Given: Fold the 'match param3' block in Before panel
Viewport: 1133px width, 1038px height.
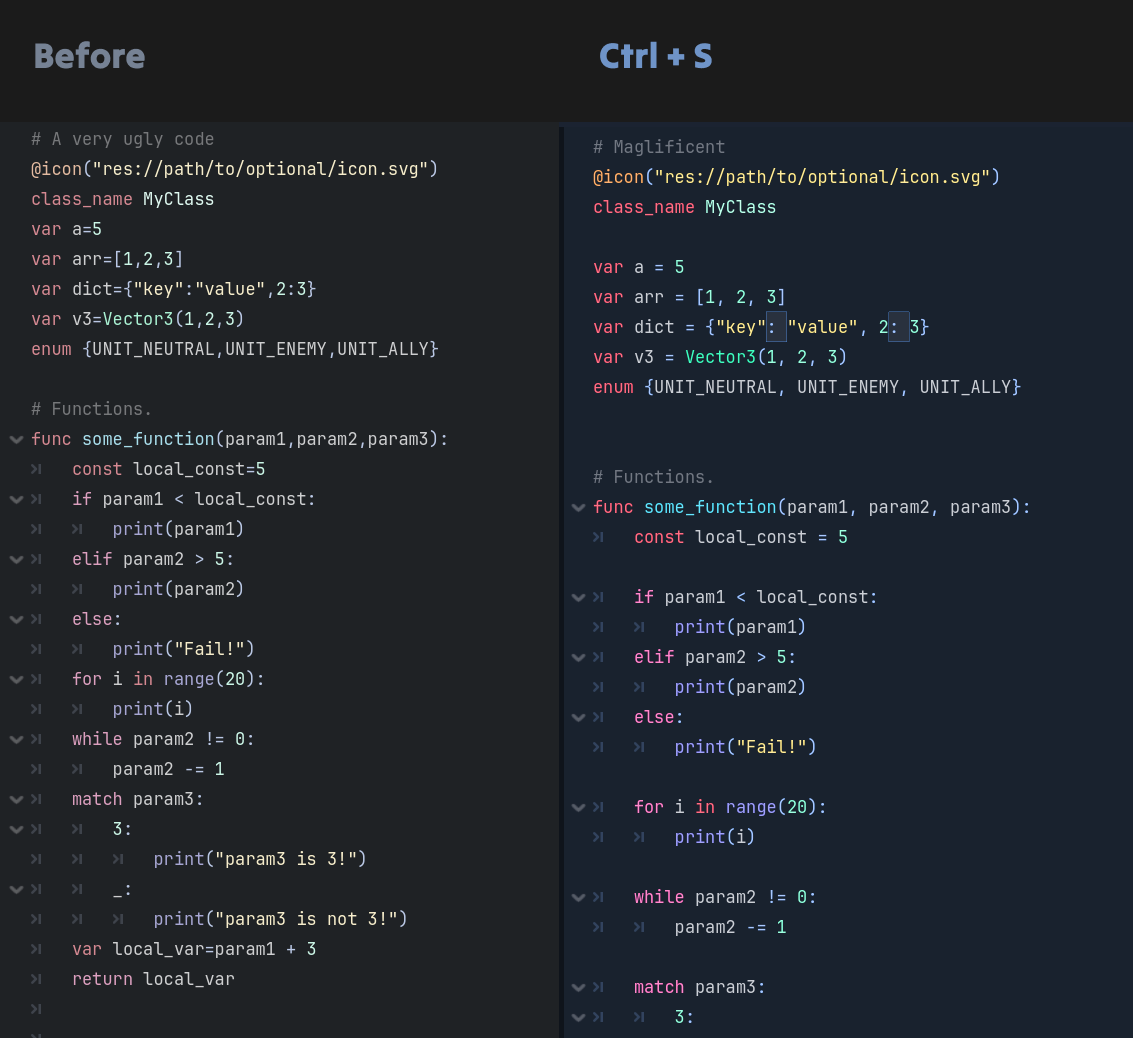Looking at the screenshot, I should point(16,799).
